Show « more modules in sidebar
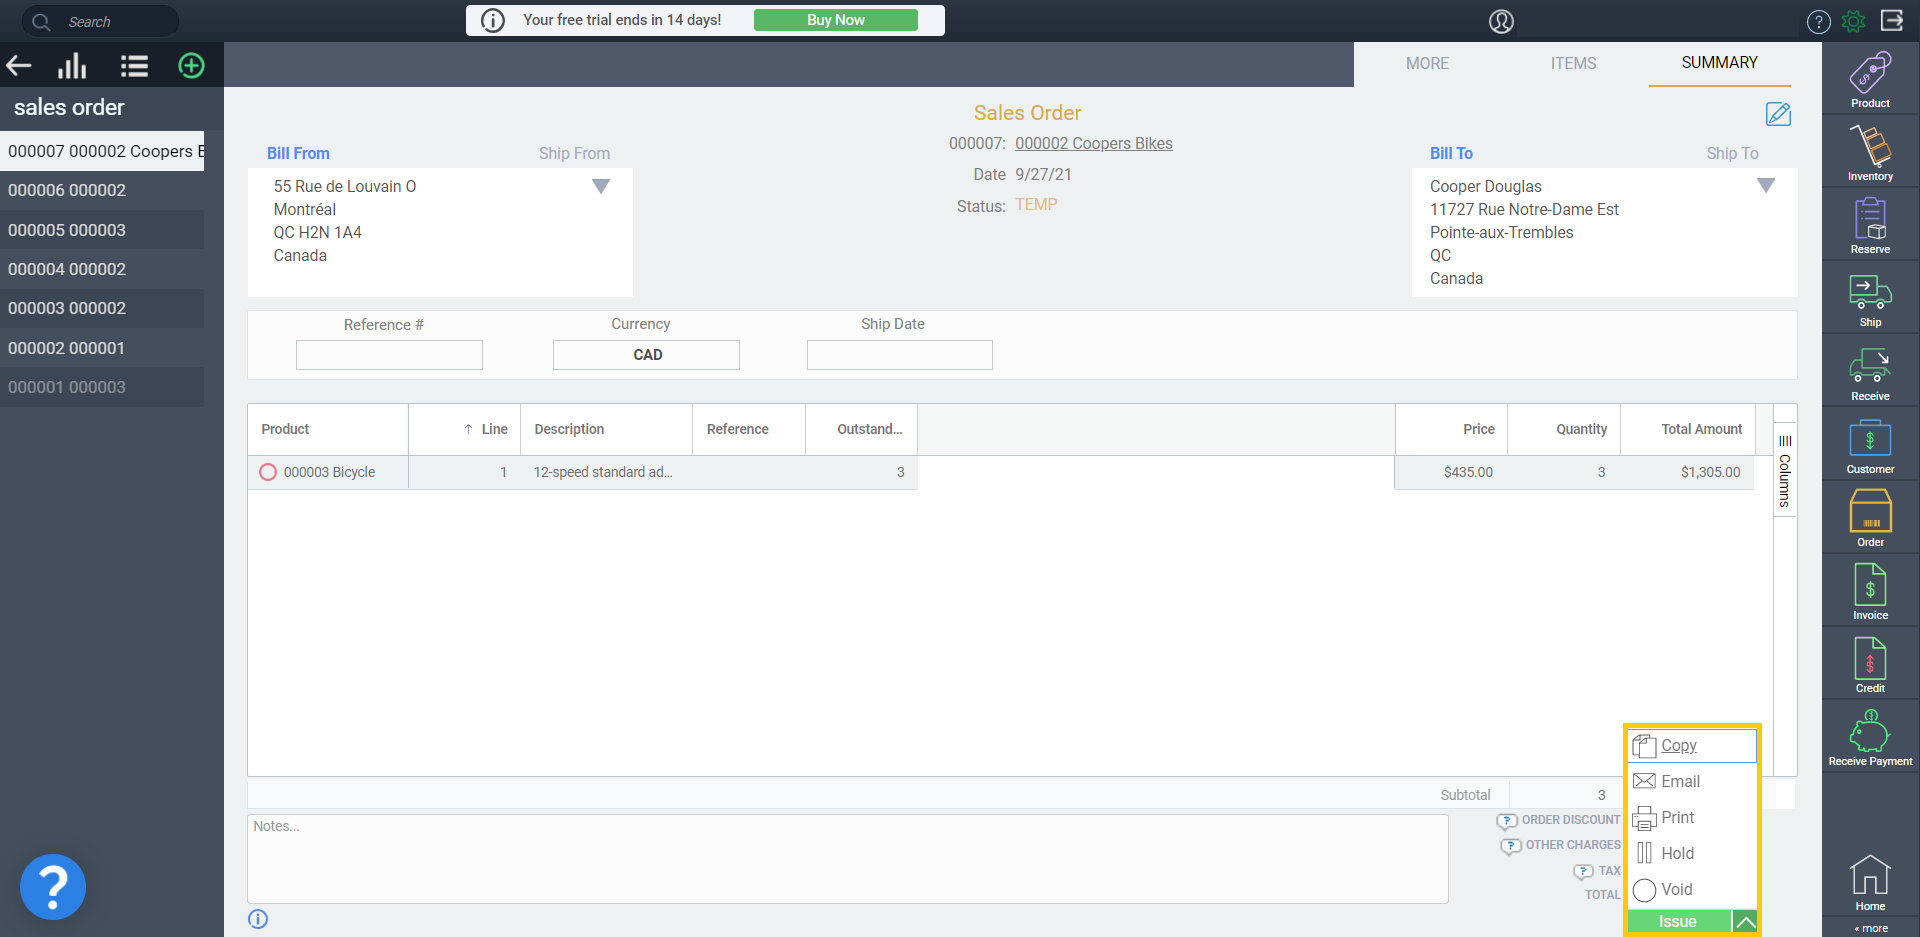Viewport: 1920px width, 937px height. [1871, 928]
